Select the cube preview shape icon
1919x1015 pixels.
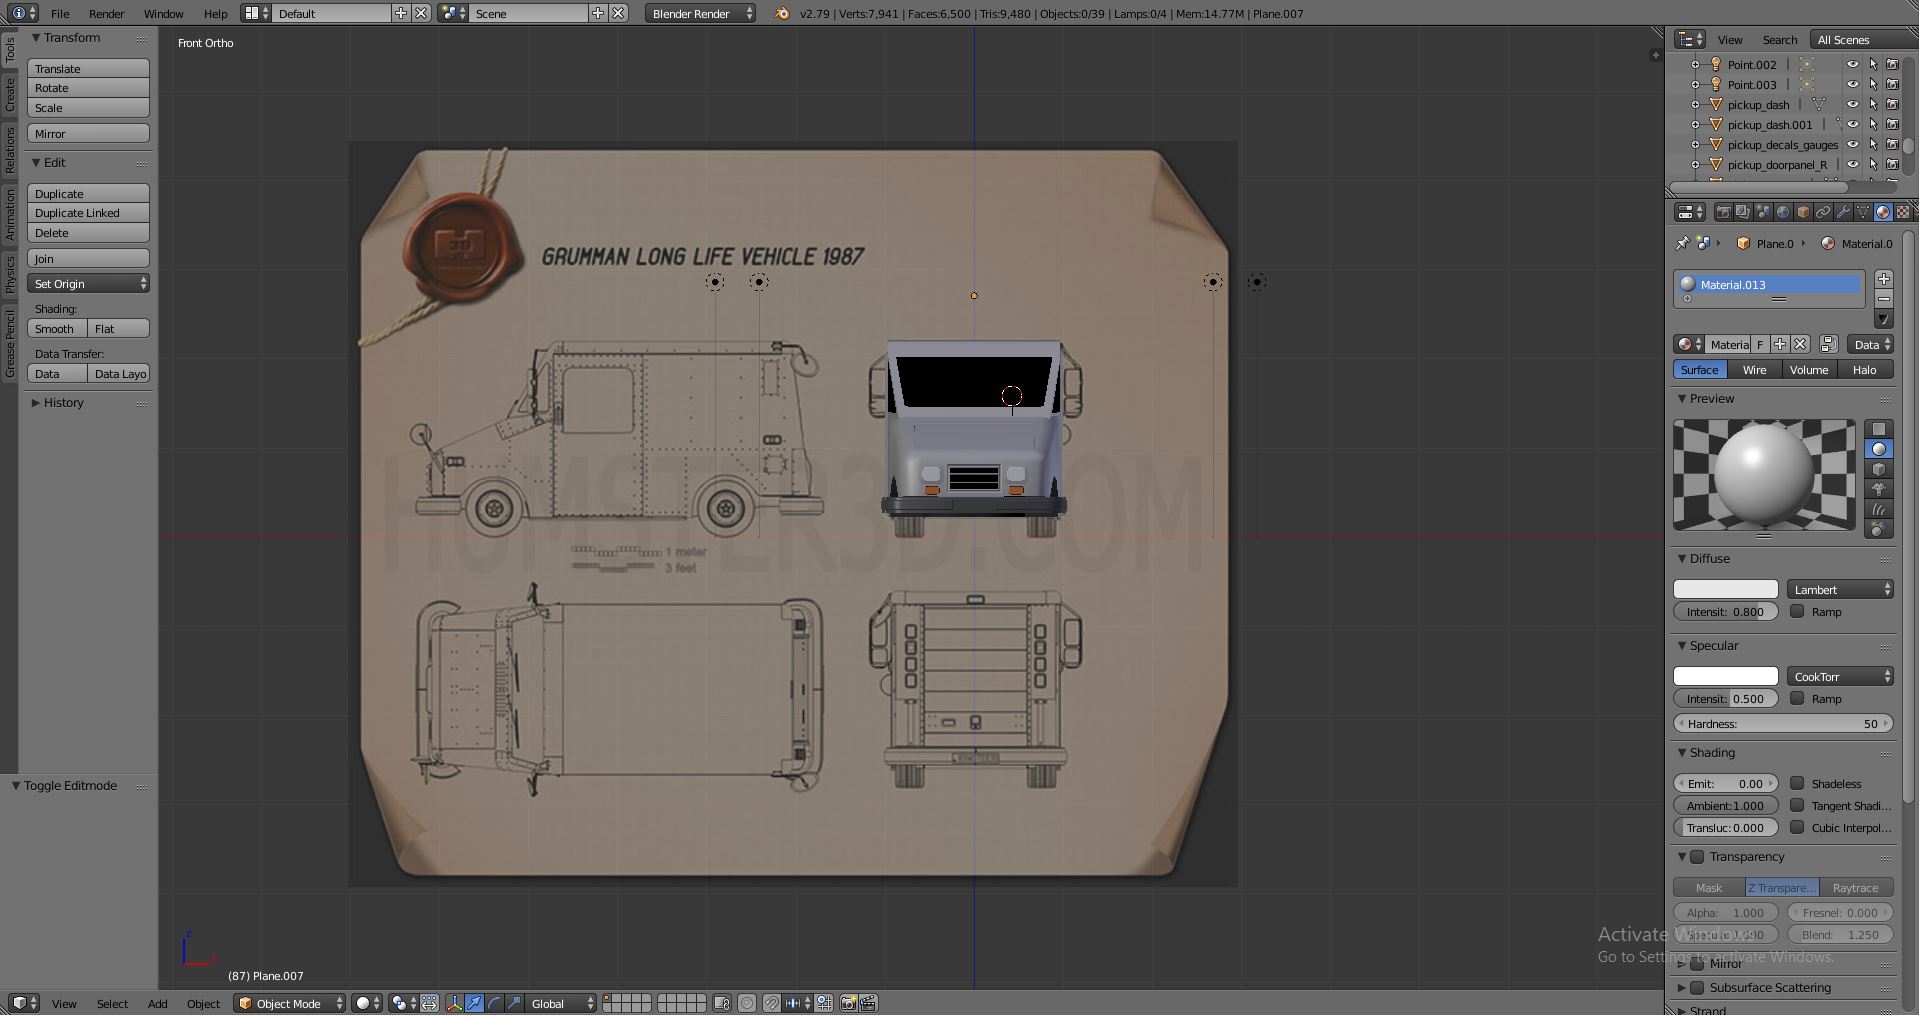(1879, 469)
